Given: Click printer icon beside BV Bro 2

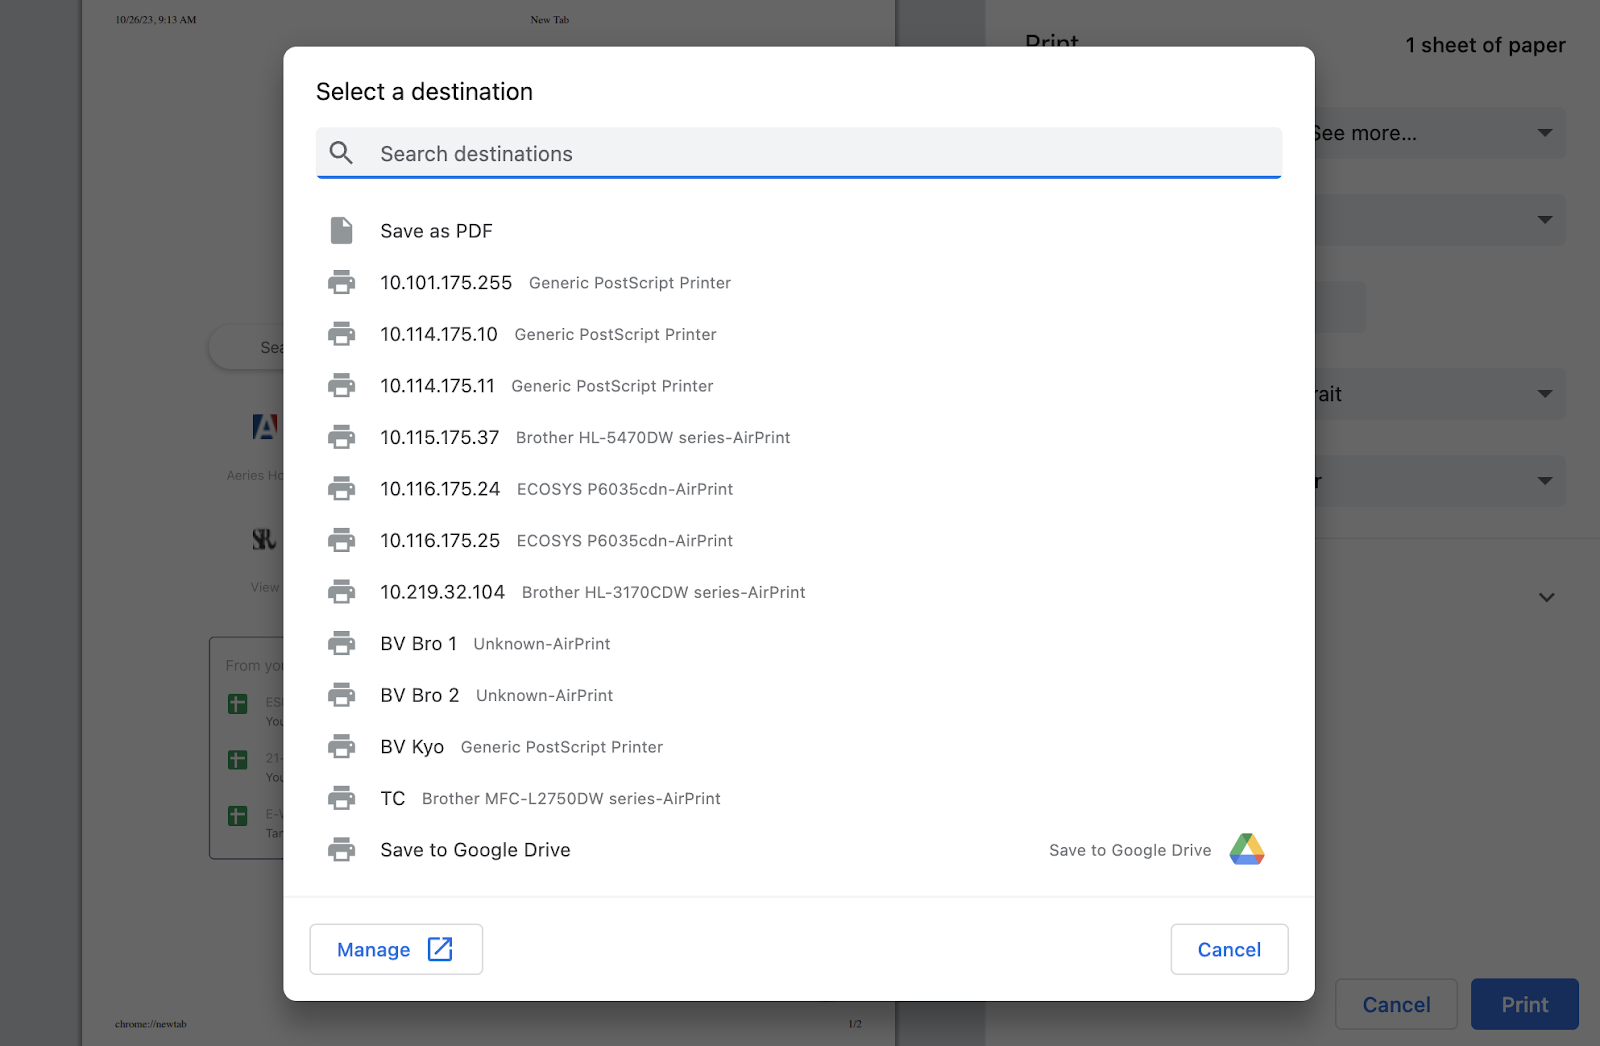Looking at the screenshot, I should (x=341, y=695).
